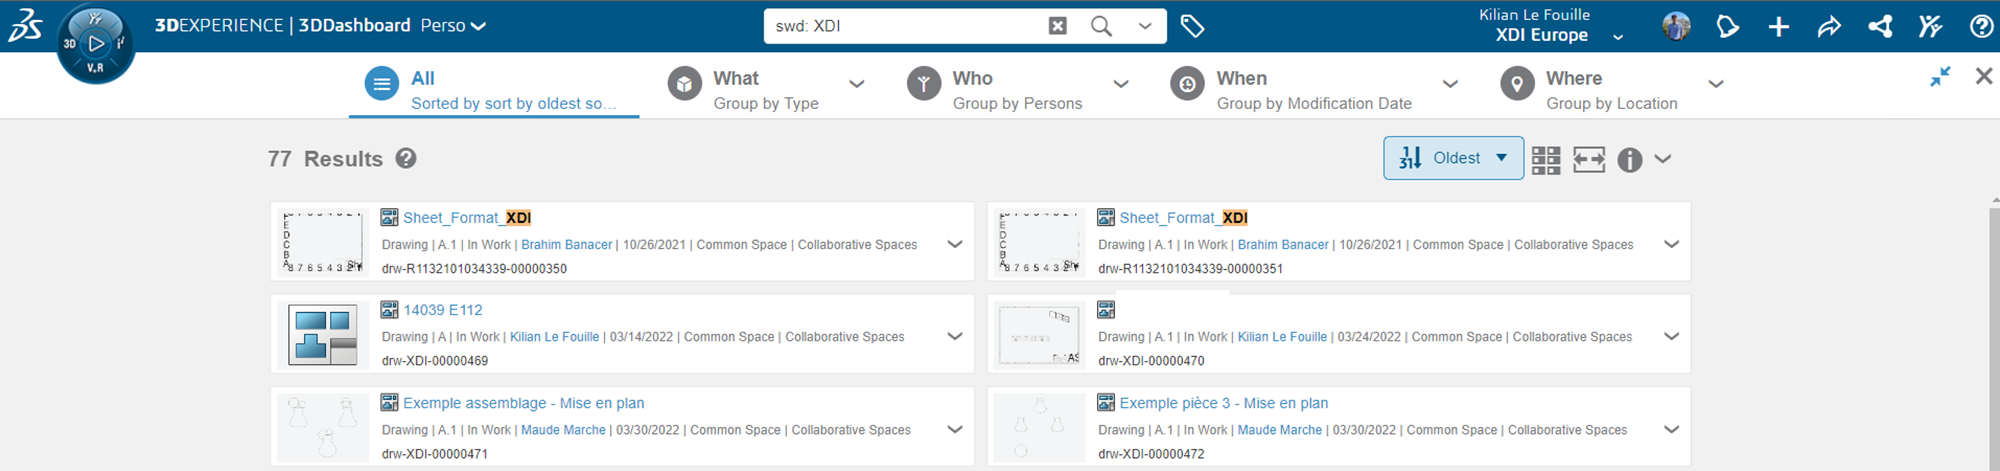This screenshot has height=471, width=2000.
Task: Click the magnifier search icon
Action: [x=1101, y=26]
